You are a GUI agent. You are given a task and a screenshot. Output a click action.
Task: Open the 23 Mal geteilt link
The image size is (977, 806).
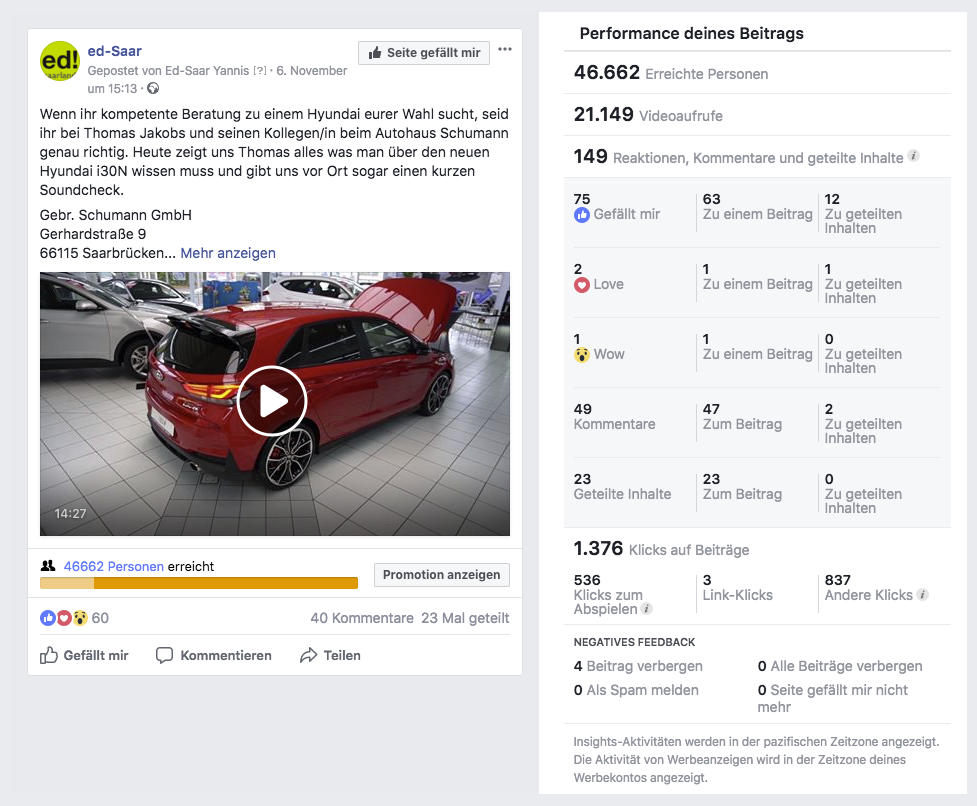(465, 618)
